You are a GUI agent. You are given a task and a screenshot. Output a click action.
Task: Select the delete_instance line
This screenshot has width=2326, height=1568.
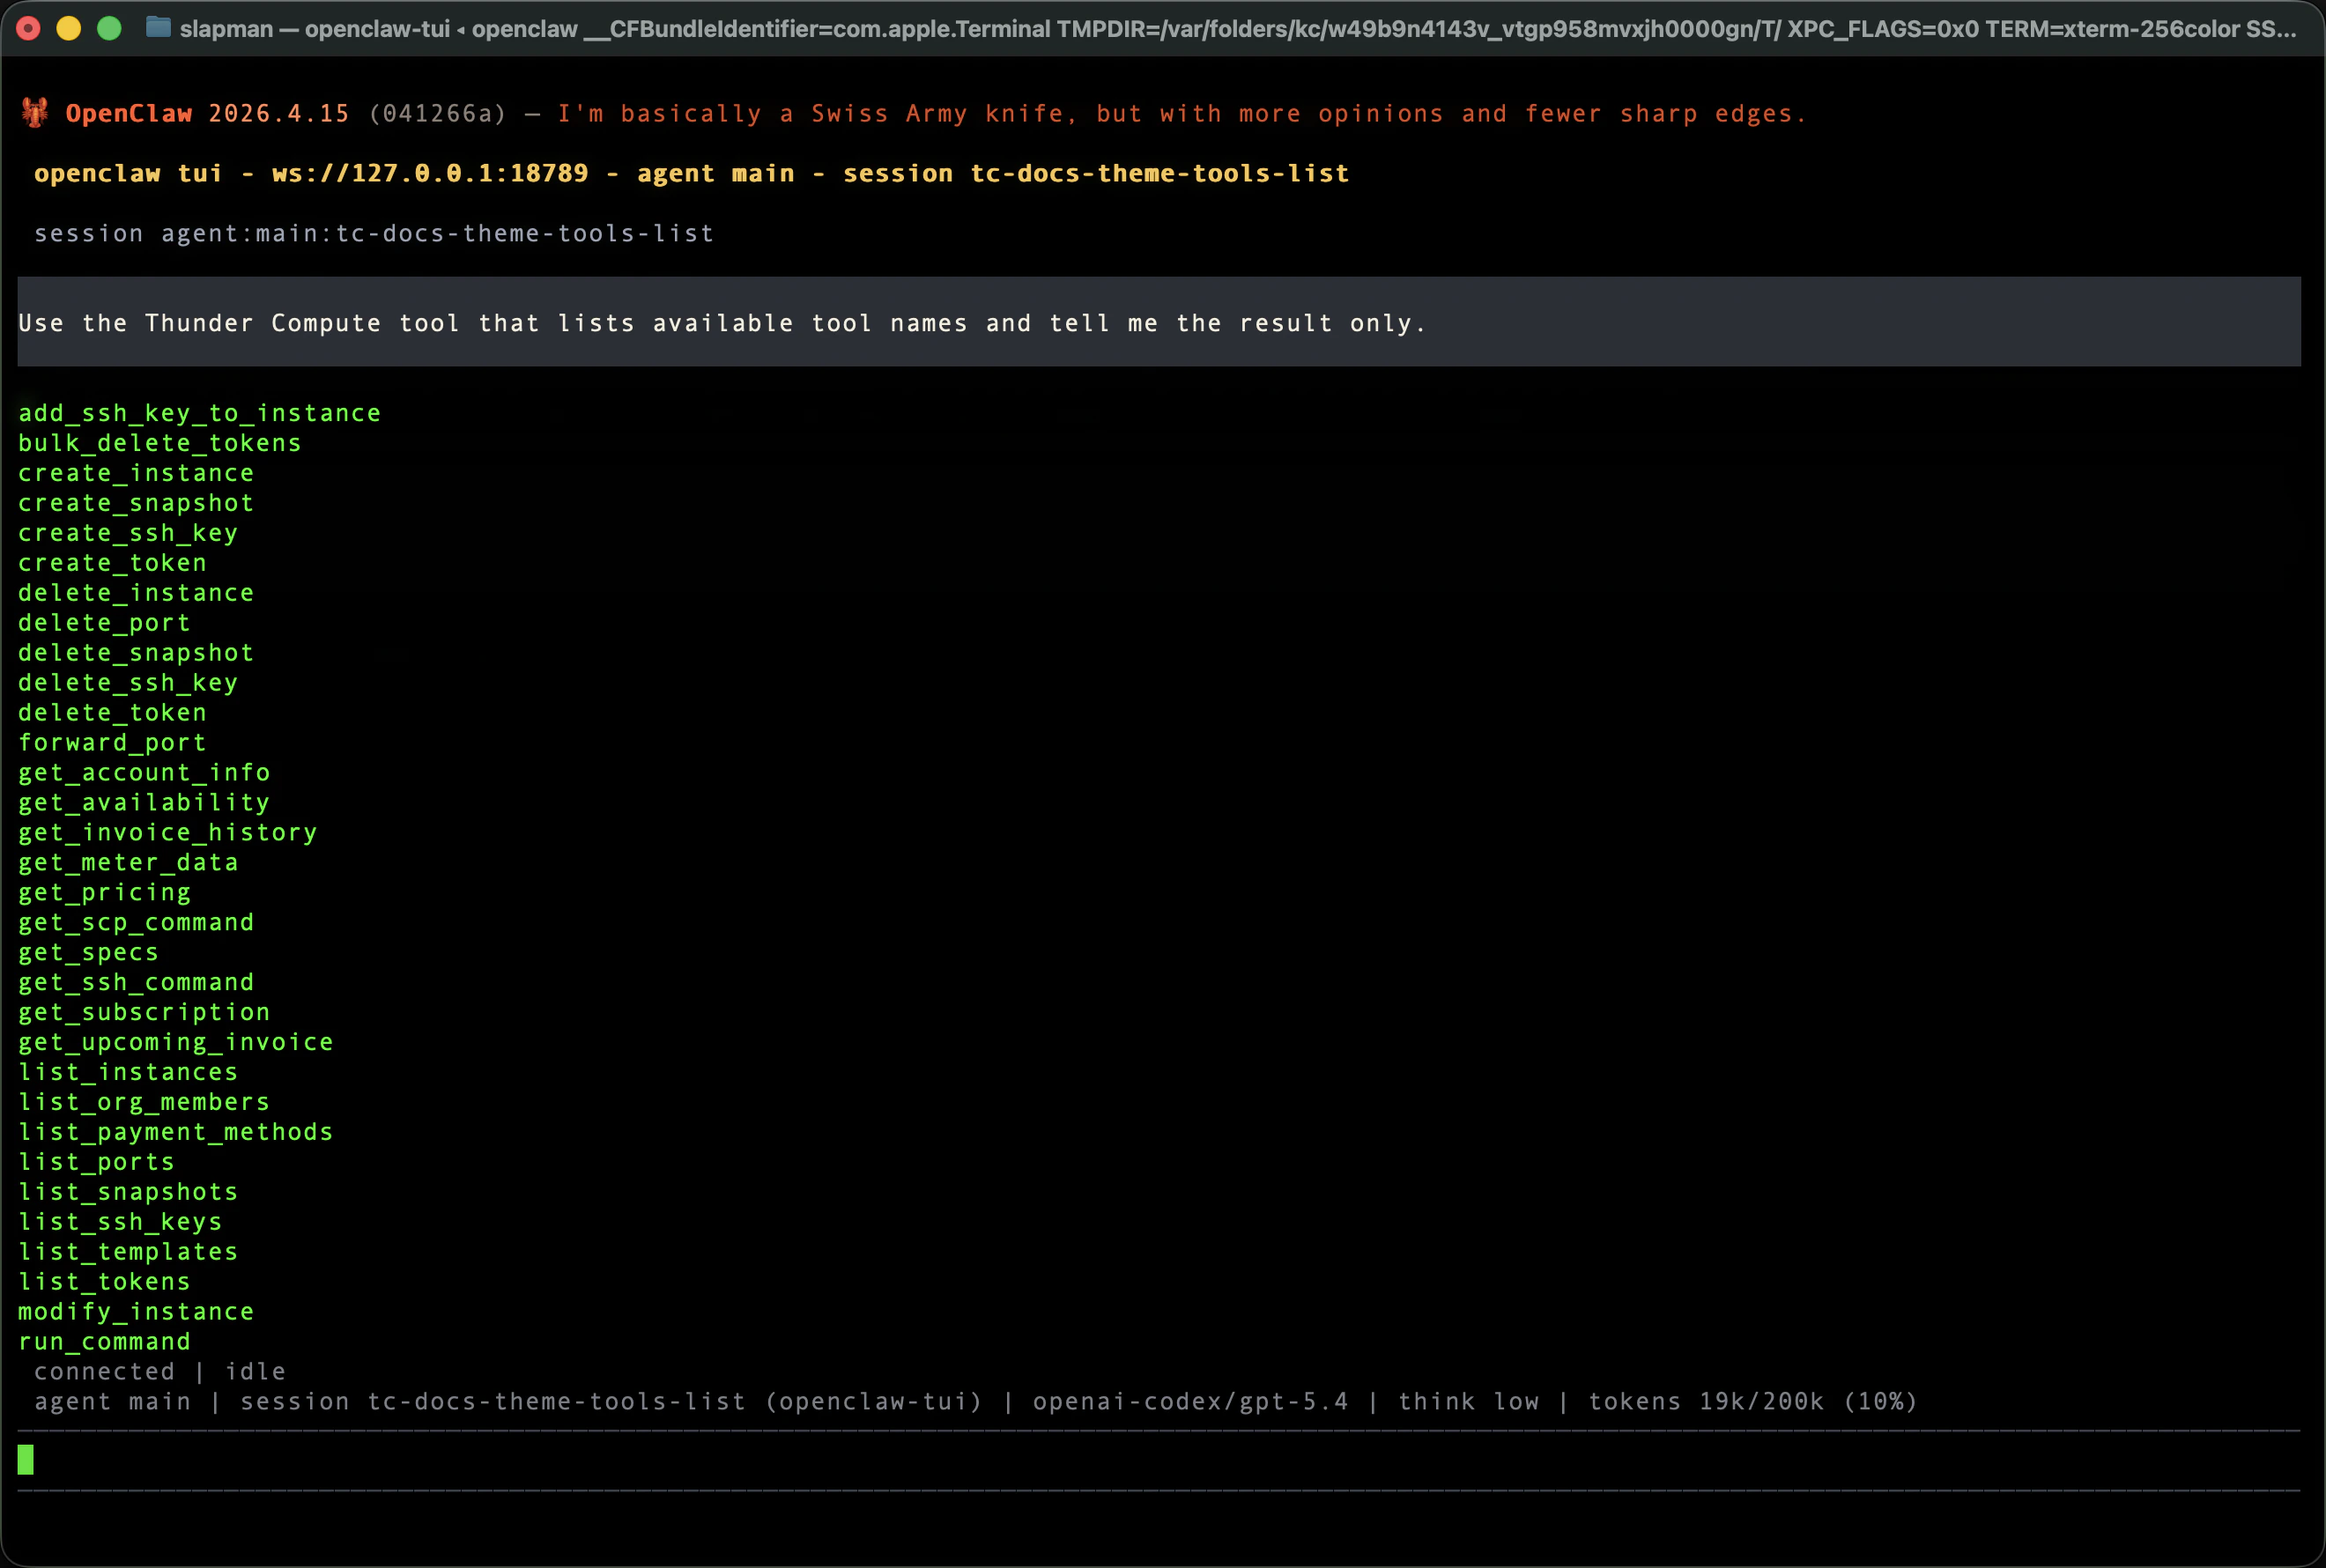(x=136, y=593)
